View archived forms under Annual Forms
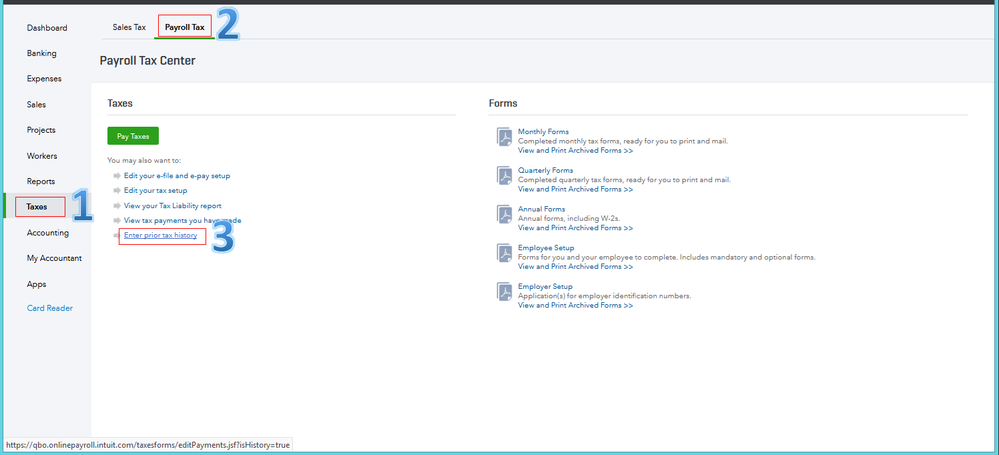The width and height of the screenshot is (999, 455). click(575, 228)
